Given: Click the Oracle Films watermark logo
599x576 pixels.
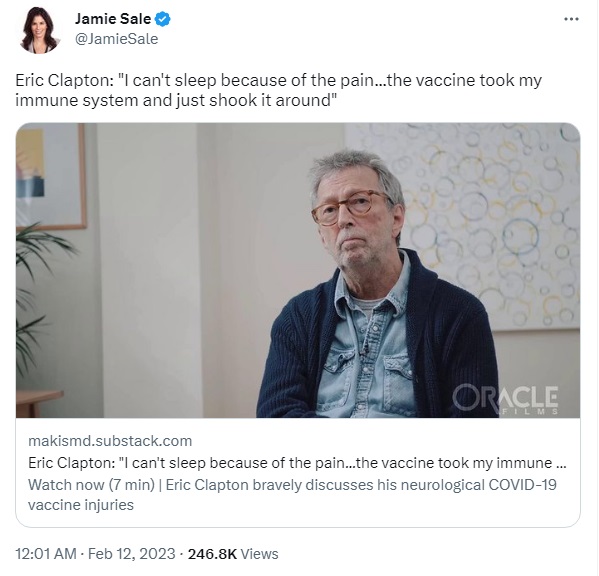Looking at the screenshot, I should point(505,399).
